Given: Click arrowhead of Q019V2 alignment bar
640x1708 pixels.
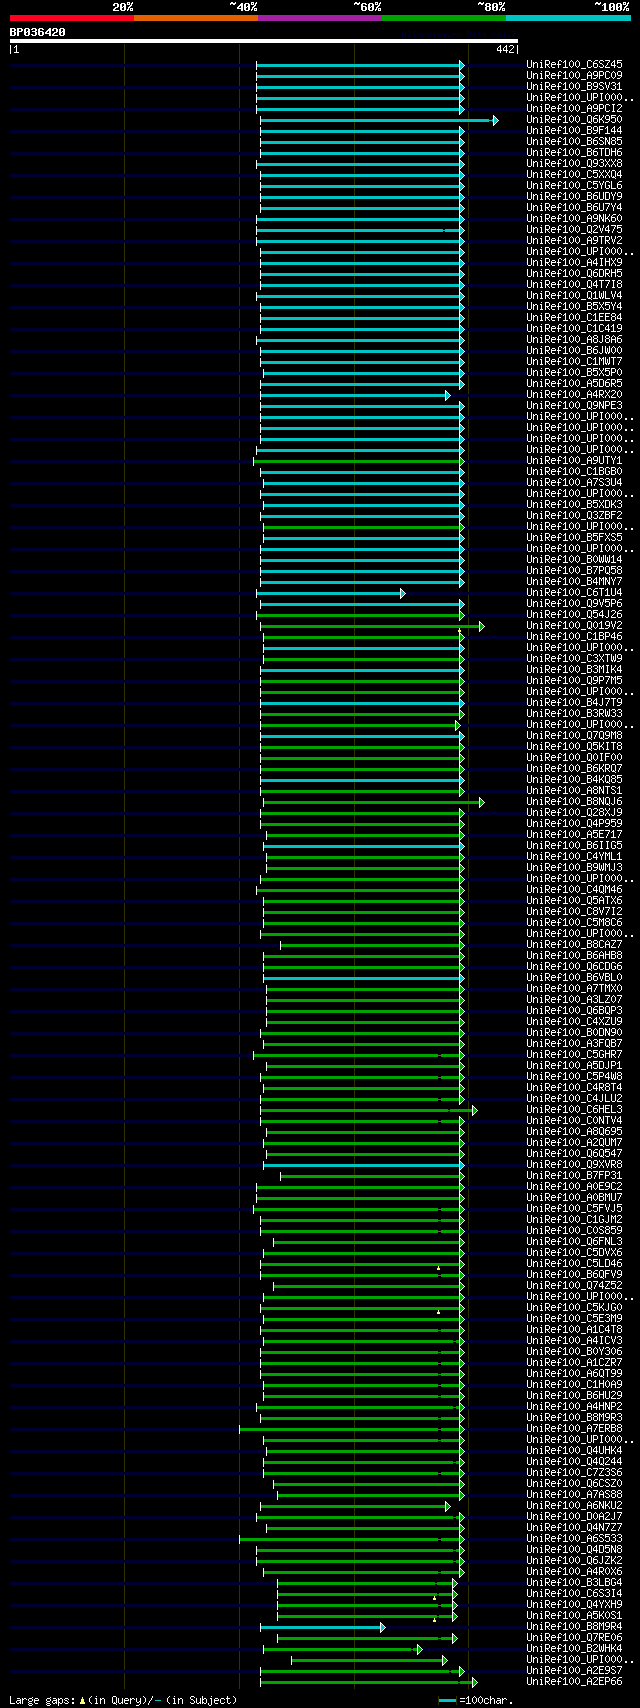Looking at the screenshot, I should click(481, 626).
